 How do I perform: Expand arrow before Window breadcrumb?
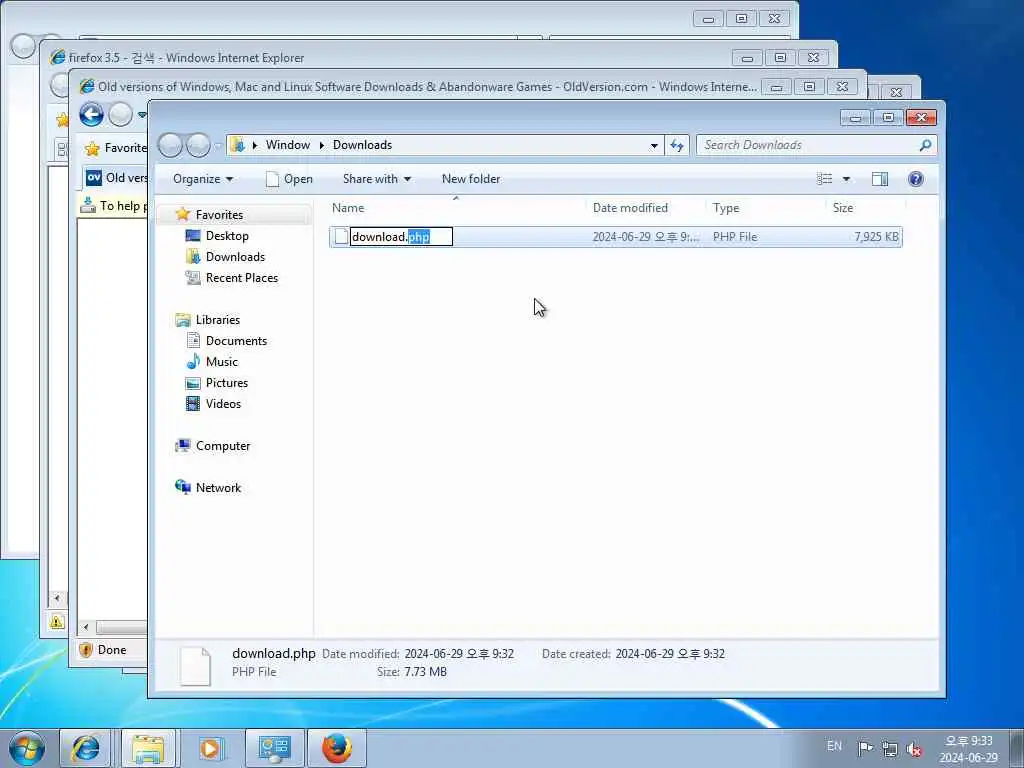click(x=255, y=145)
